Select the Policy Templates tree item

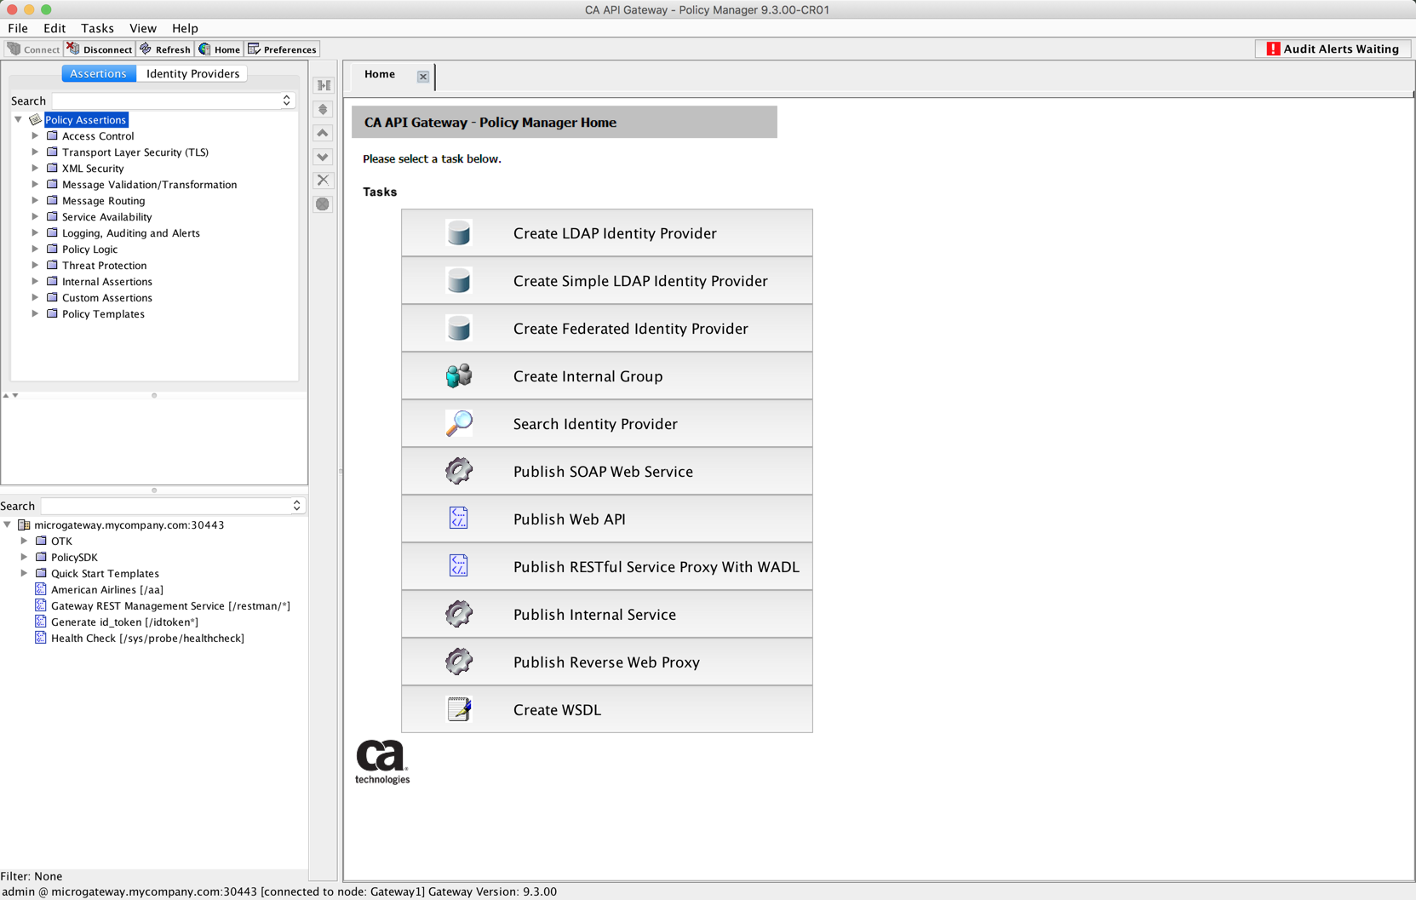[103, 314]
